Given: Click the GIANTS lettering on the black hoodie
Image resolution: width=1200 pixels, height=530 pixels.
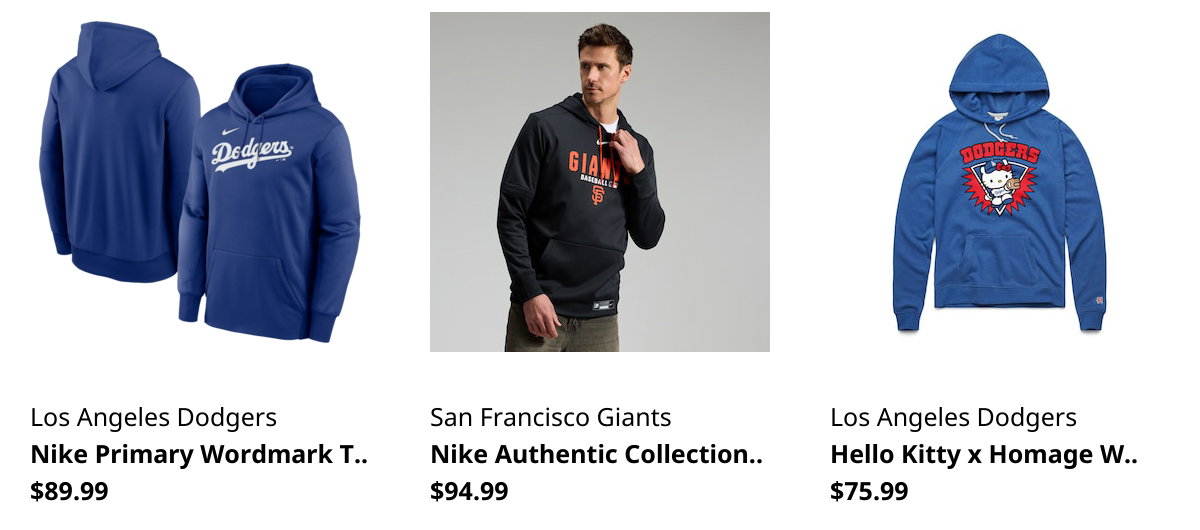Looking at the screenshot, I should tap(594, 161).
